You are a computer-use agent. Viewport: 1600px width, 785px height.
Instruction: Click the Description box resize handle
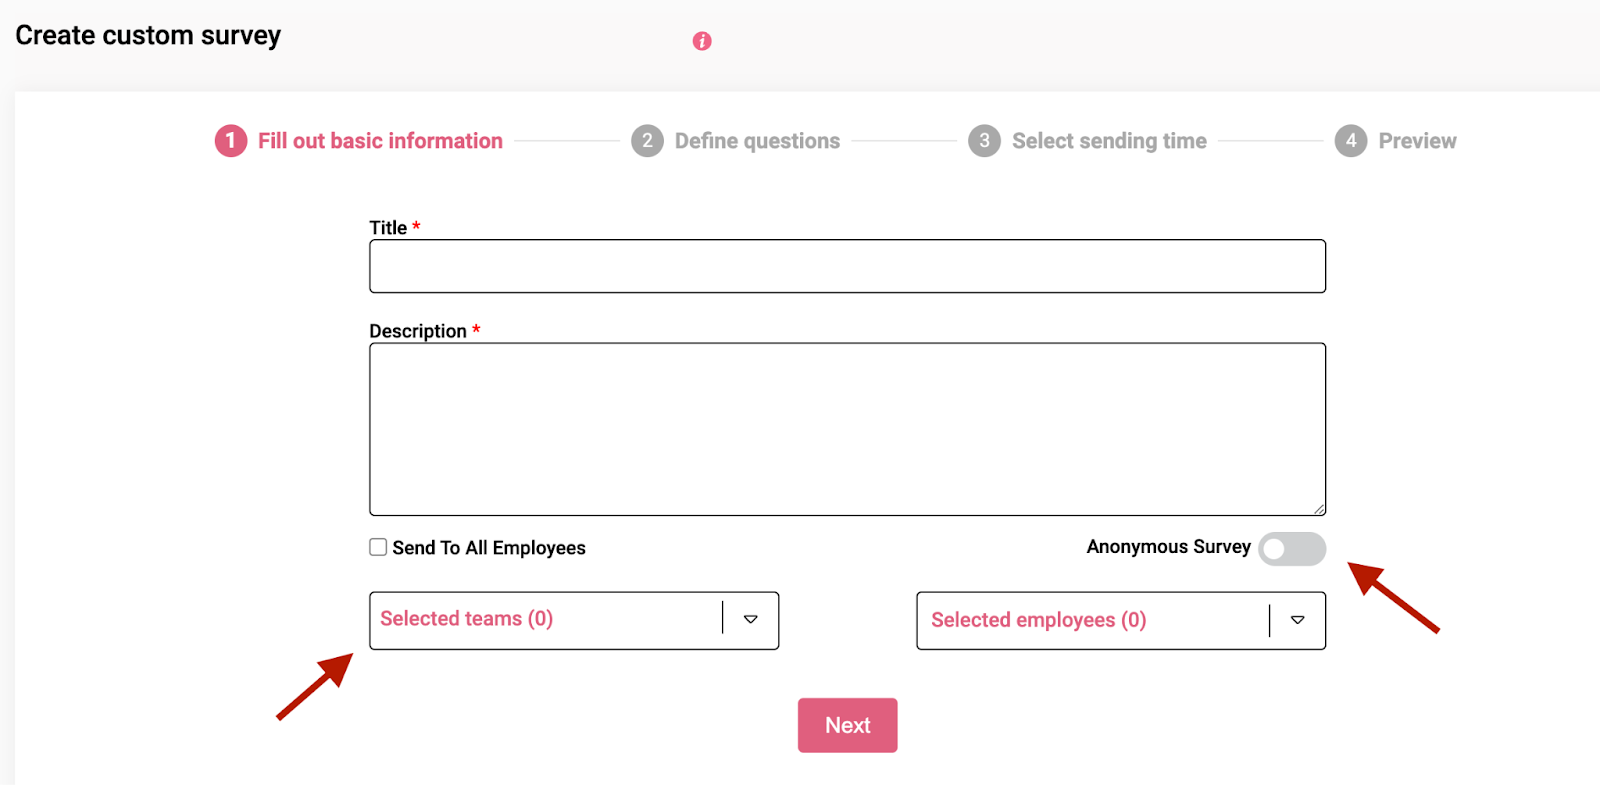pyautogui.click(x=1319, y=509)
